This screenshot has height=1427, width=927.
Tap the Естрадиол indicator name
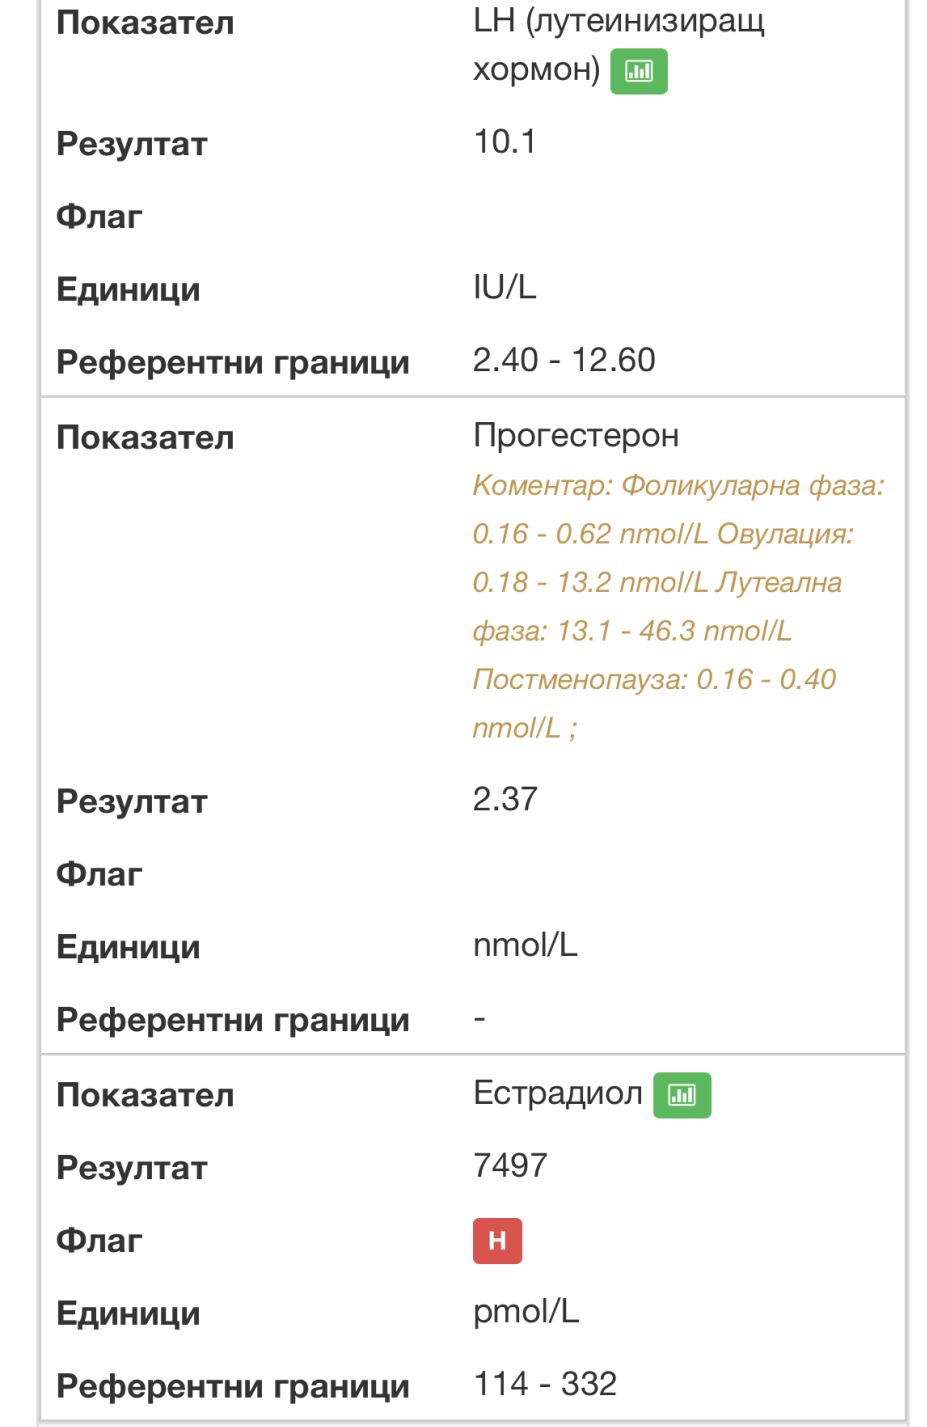pos(557,1094)
